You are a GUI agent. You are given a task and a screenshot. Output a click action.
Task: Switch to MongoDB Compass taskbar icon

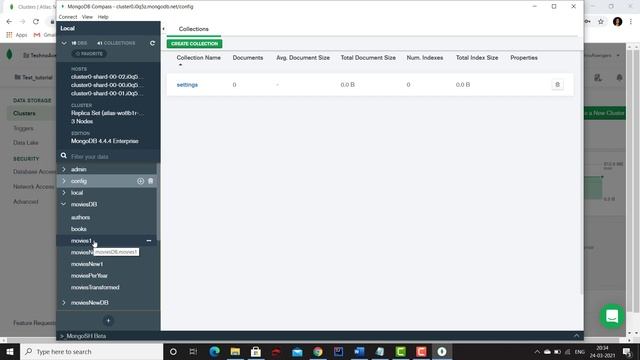tap(442, 351)
